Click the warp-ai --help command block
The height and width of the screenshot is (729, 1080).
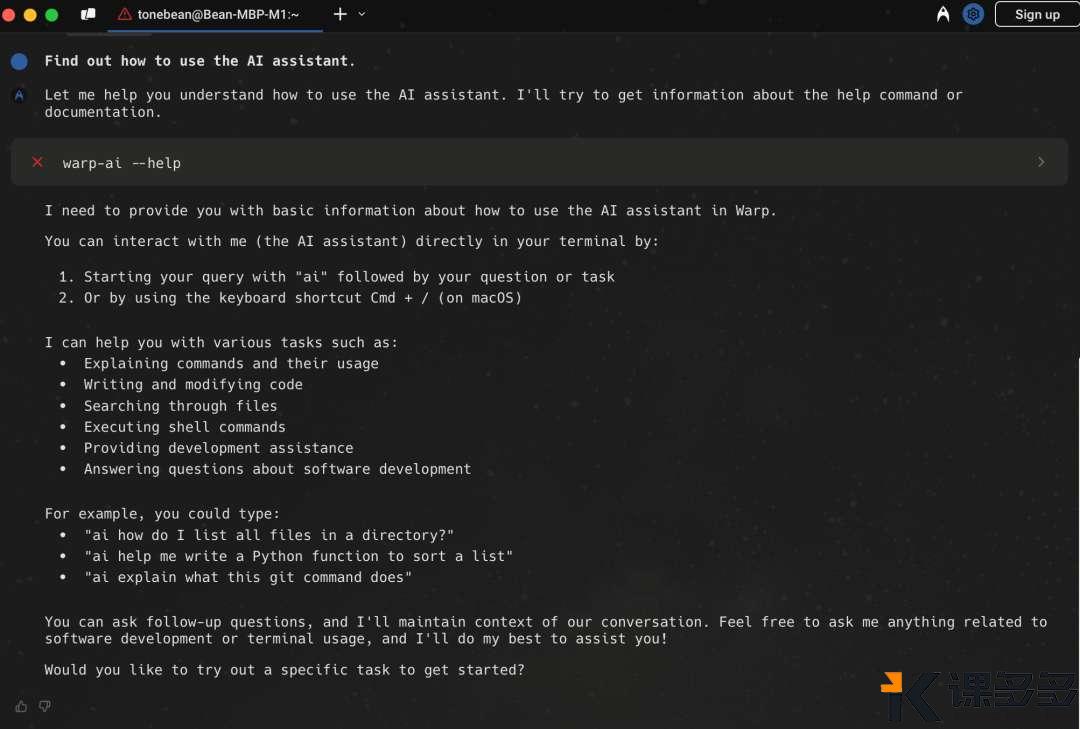point(539,162)
